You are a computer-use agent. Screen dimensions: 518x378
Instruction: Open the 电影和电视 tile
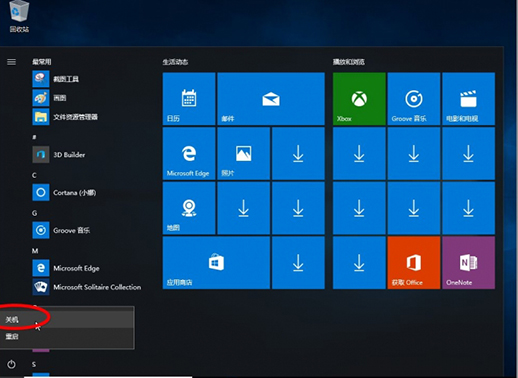pyautogui.click(x=468, y=99)
